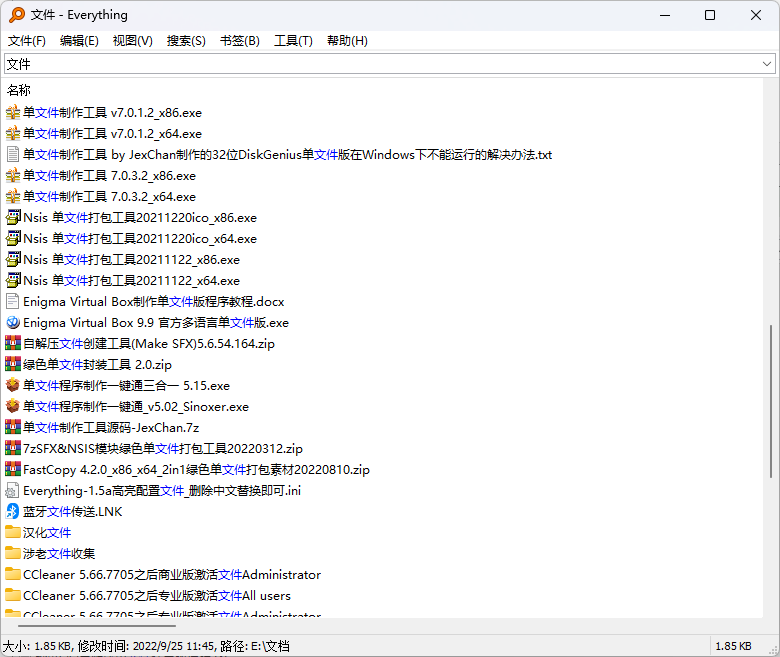780x657 pixels.
Task: Click globe icon of Enigma Virtual Box 9.9 exe
Action: click(x=12, y=322)
